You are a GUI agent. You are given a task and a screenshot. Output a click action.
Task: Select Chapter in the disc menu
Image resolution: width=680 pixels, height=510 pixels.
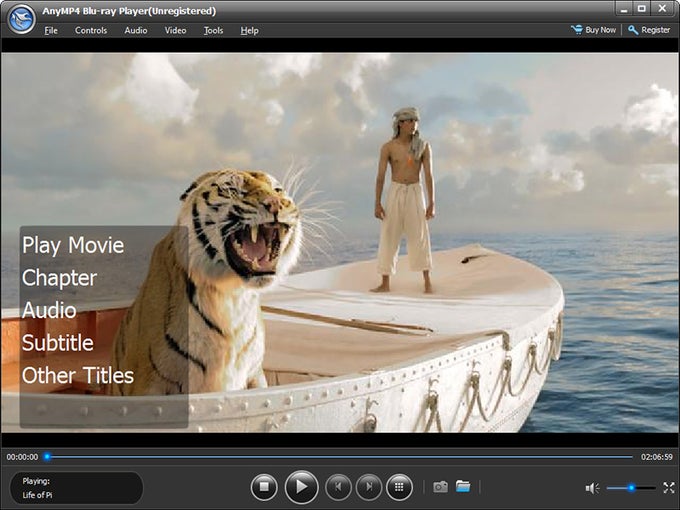(x=59, y=278)
